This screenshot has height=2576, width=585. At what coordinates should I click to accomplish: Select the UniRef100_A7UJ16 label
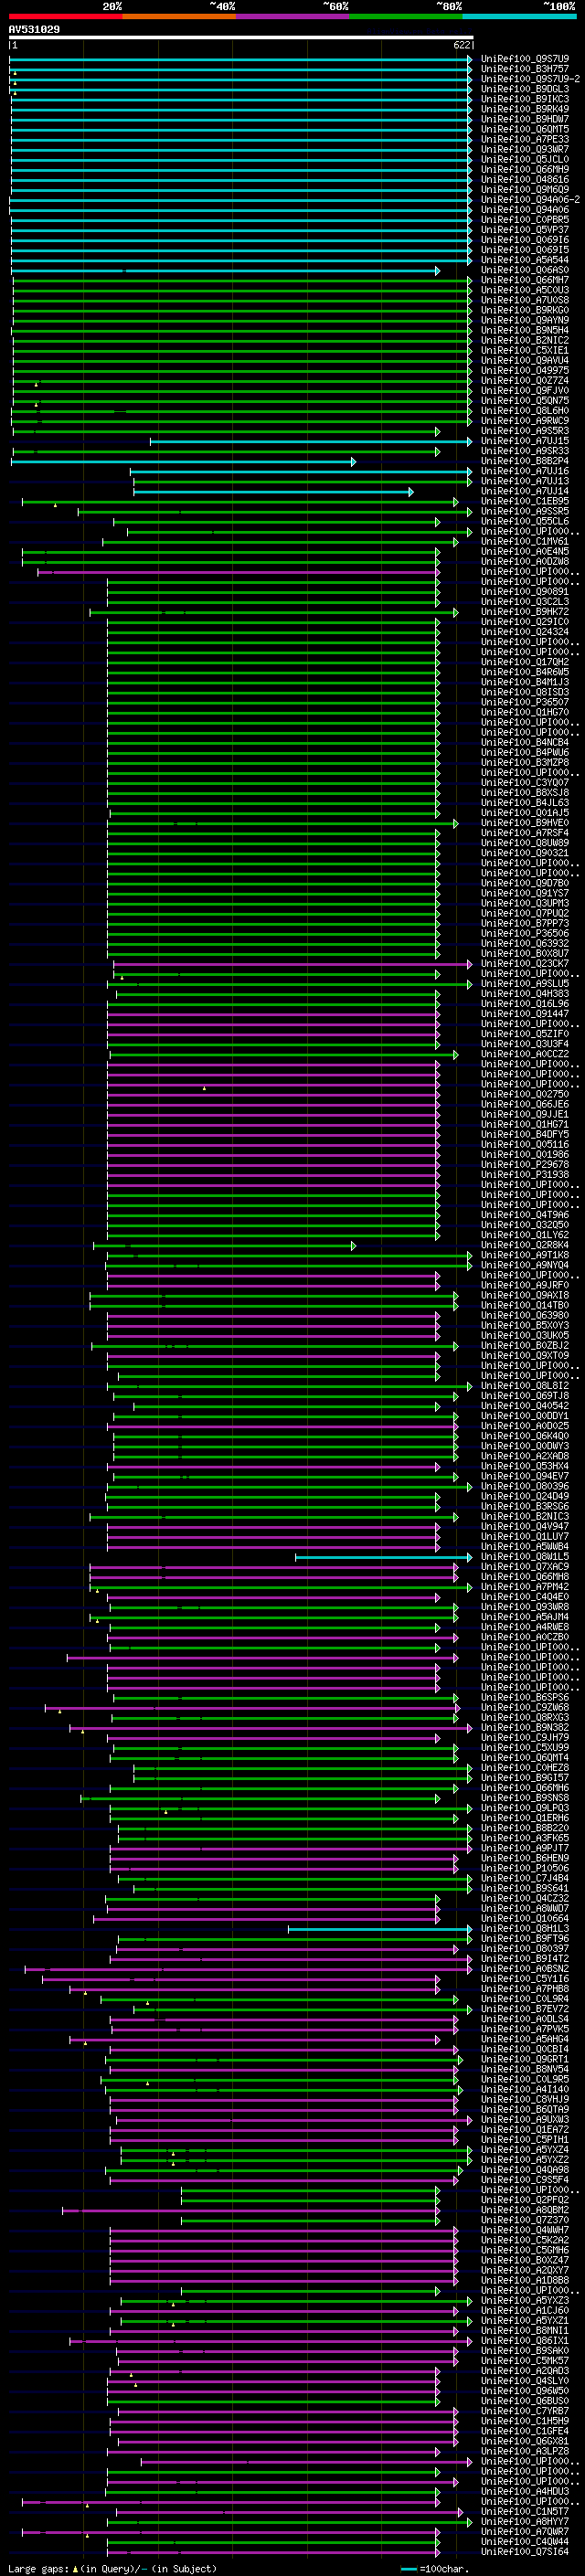pos(525,471)
